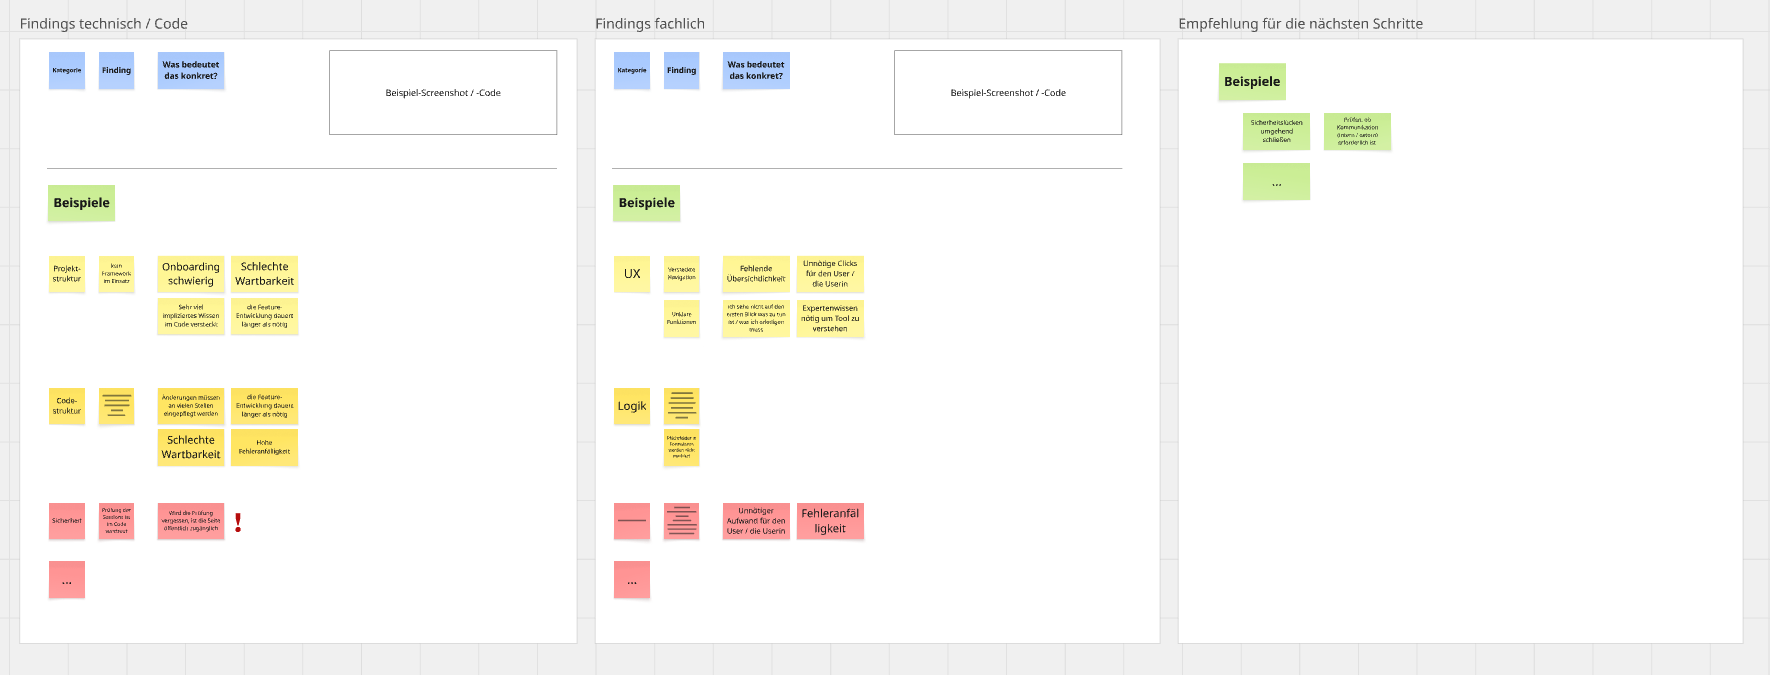
Task: Click the yellow 'Logik' sticky note
Action: (632, 406)
